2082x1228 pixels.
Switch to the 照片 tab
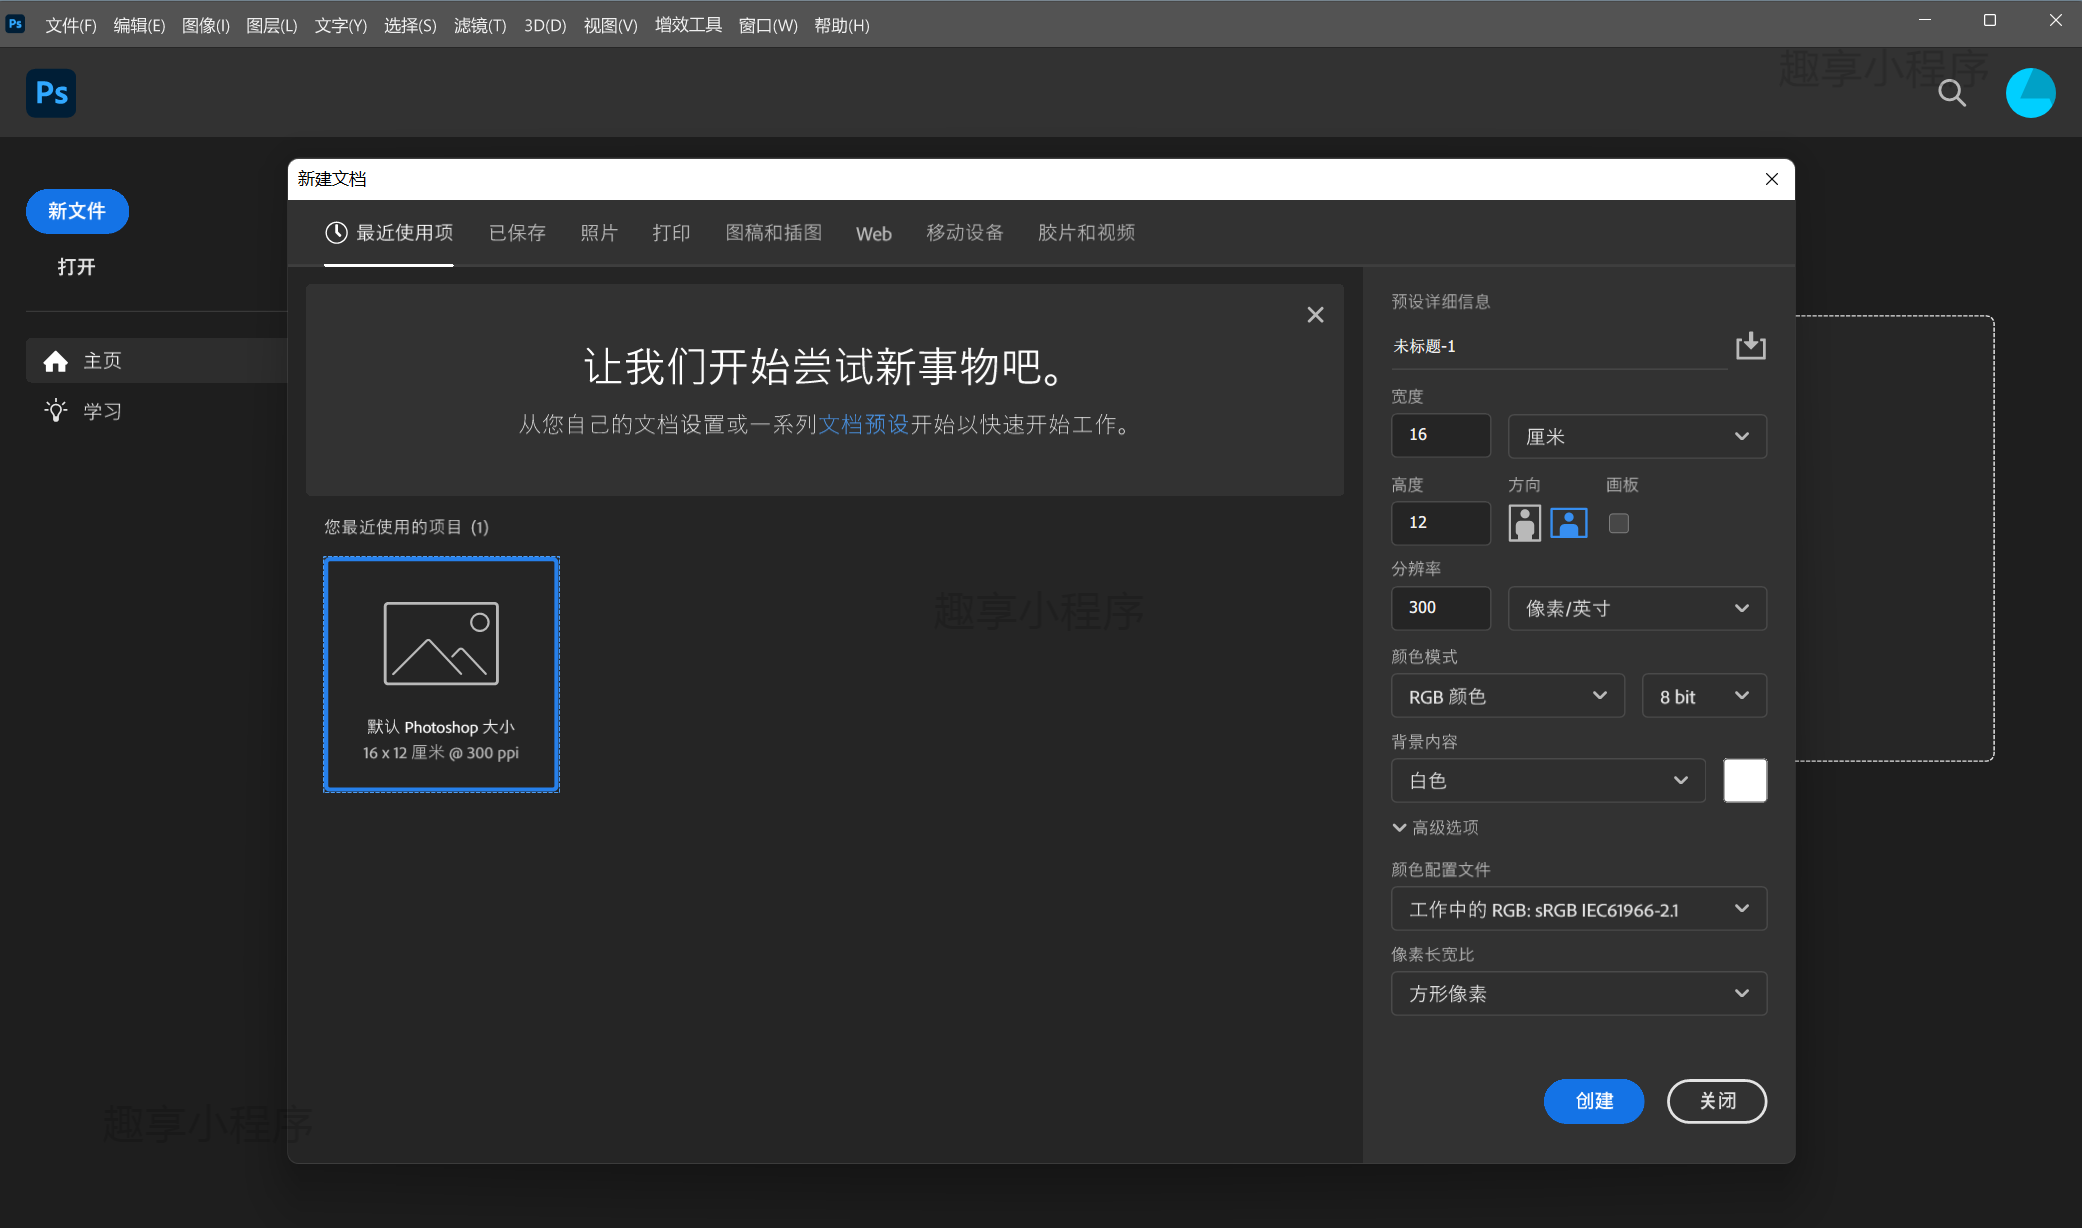click(x=599, y=233)
